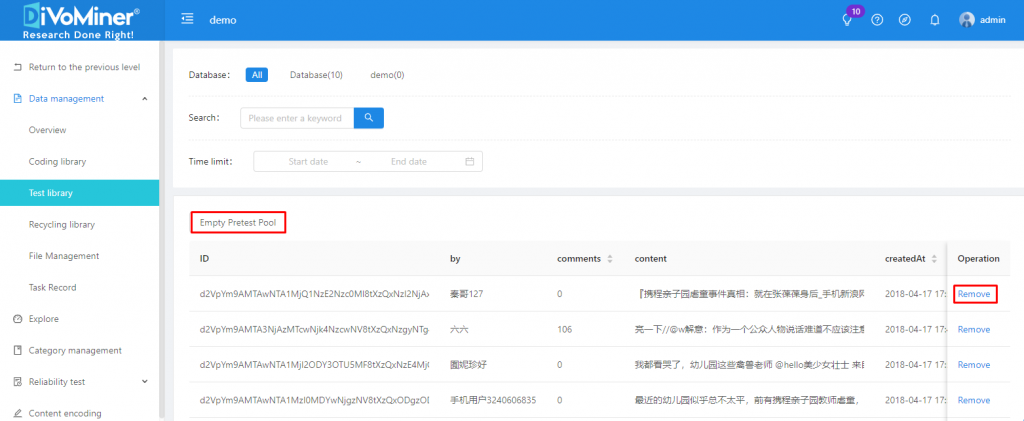Click the admin user avatar

966,20
